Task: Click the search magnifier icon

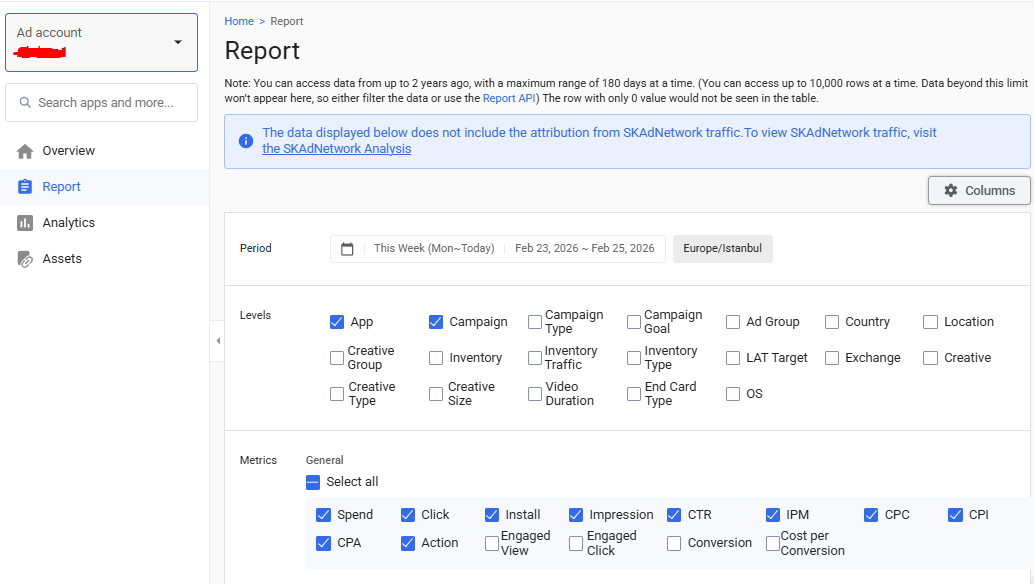Action: 23,103
